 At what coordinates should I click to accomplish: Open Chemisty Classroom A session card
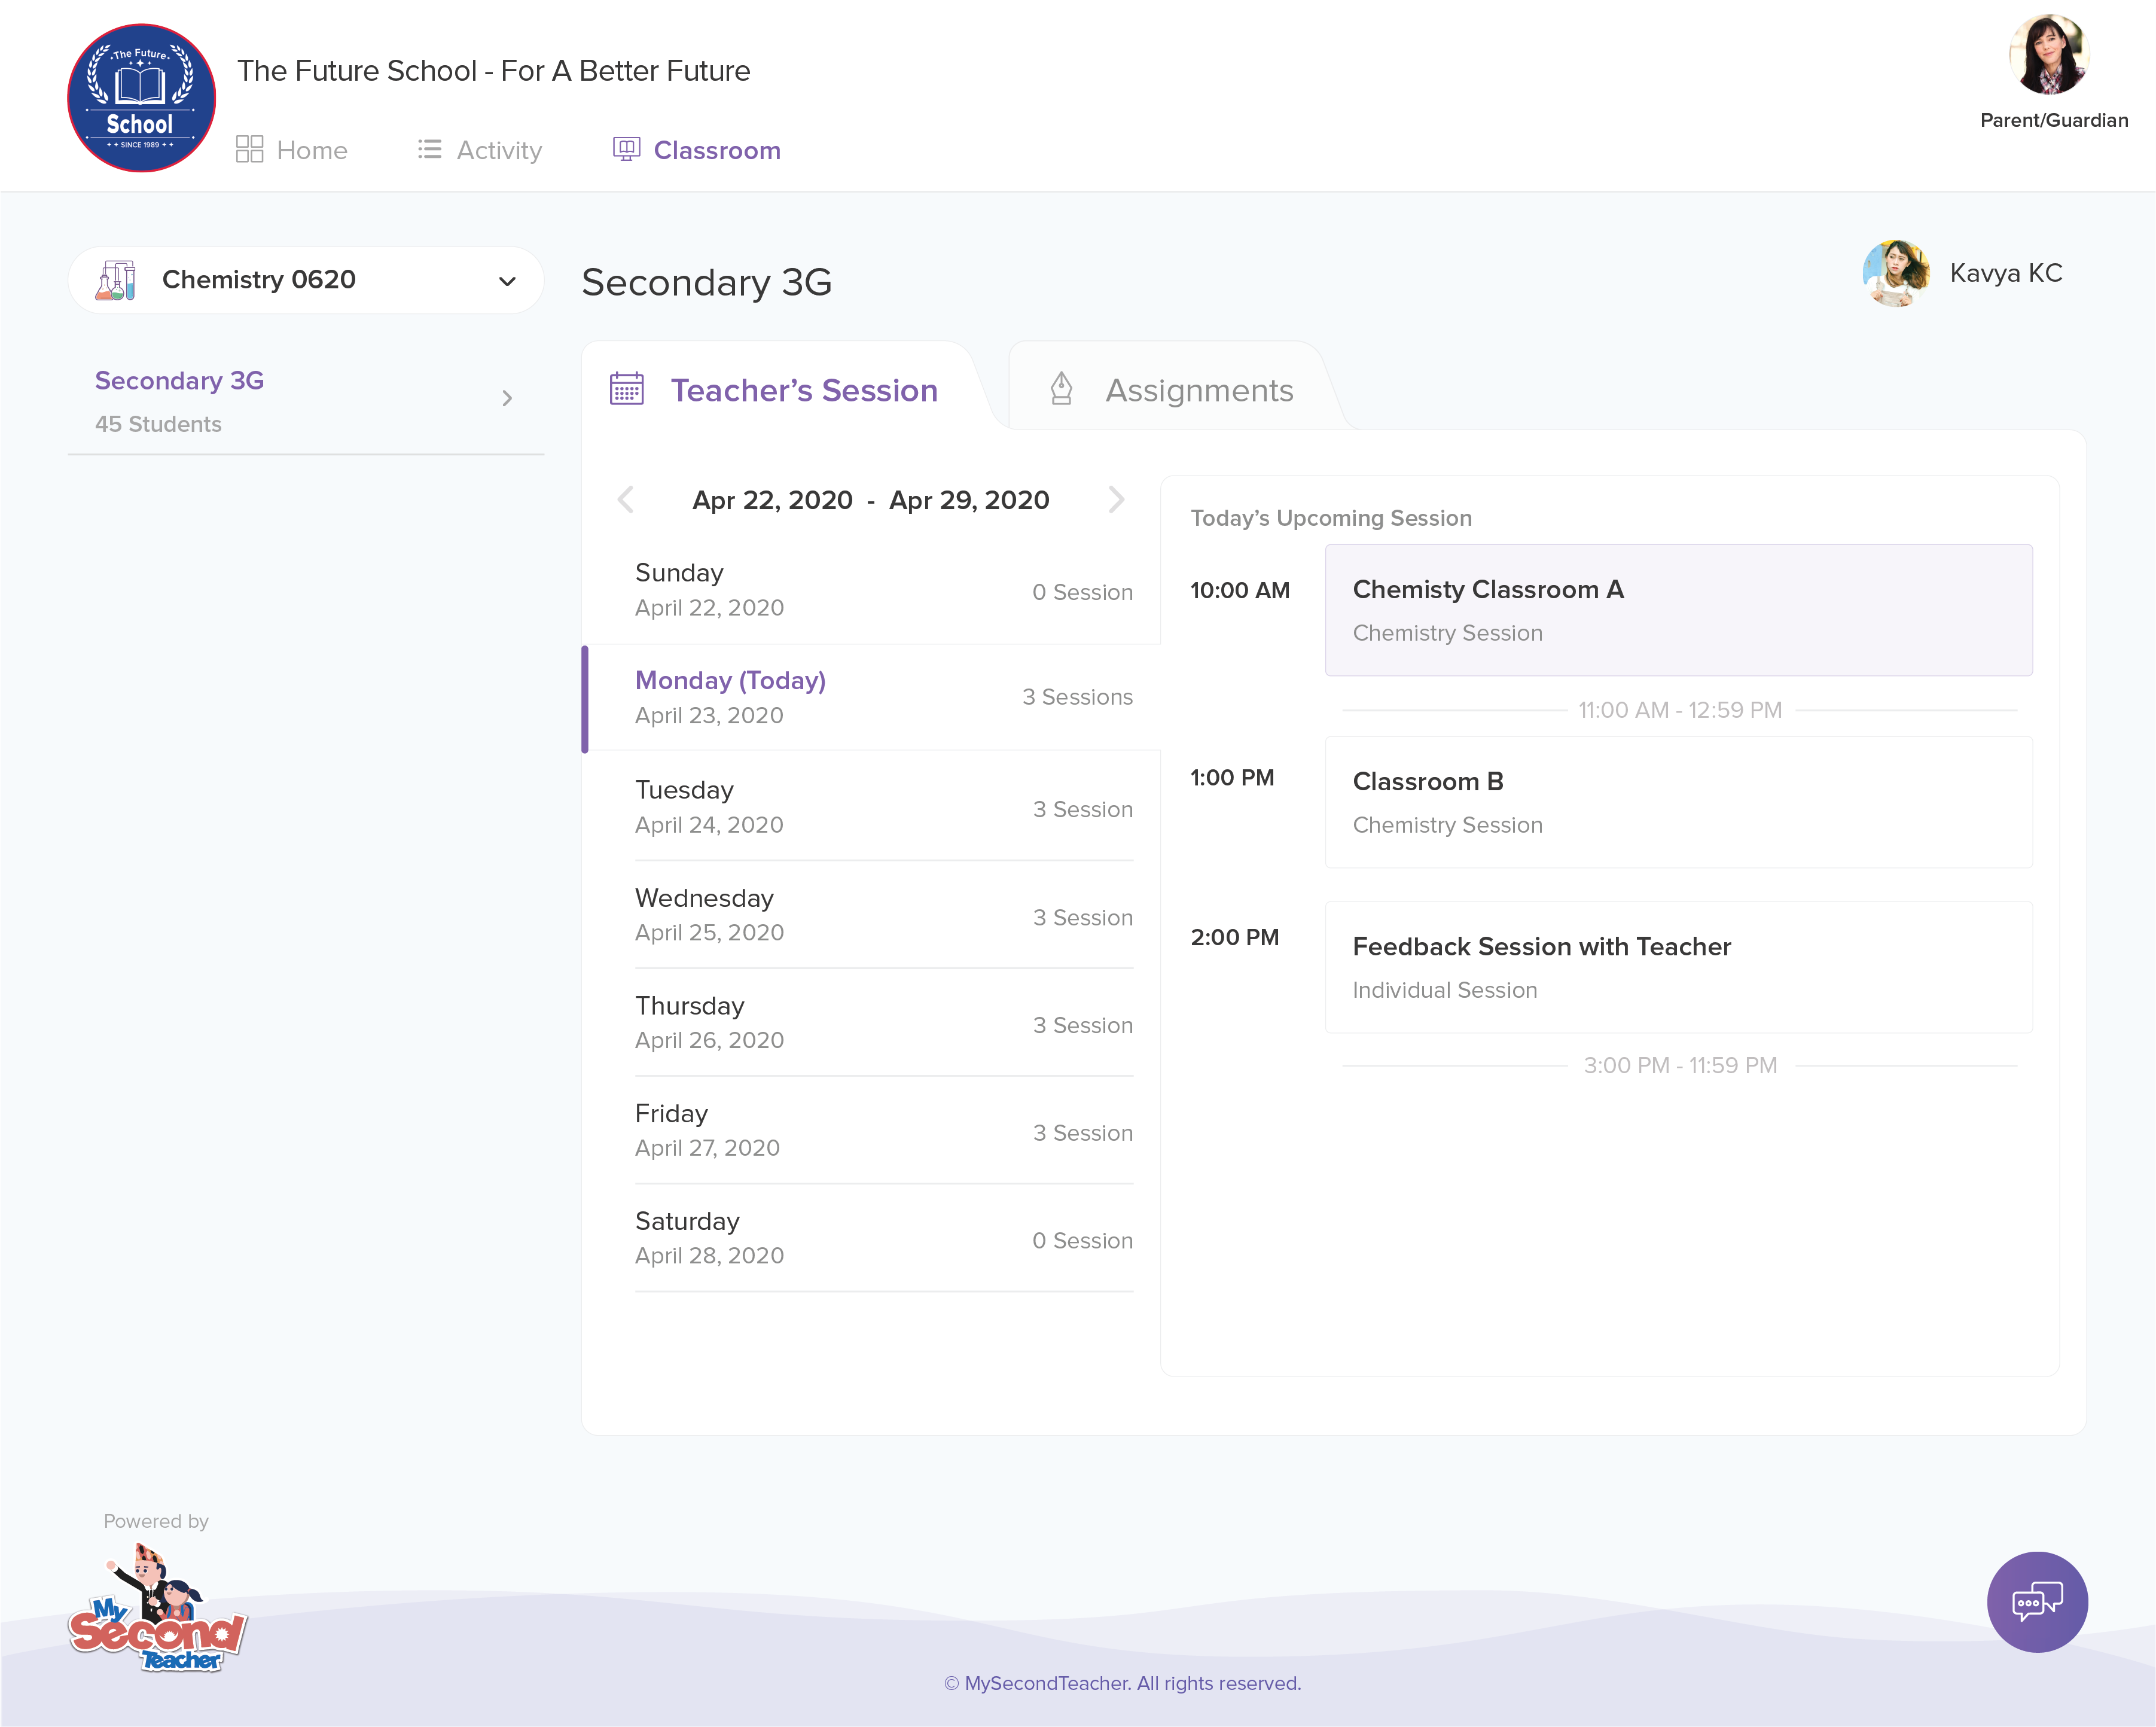click(x=1678, y=610)
